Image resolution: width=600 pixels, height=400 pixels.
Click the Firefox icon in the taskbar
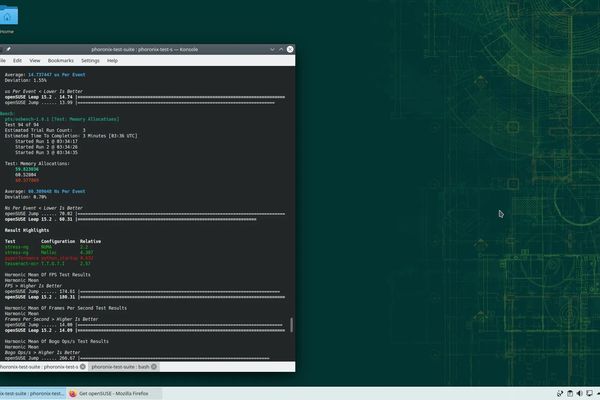click(73, 393)
